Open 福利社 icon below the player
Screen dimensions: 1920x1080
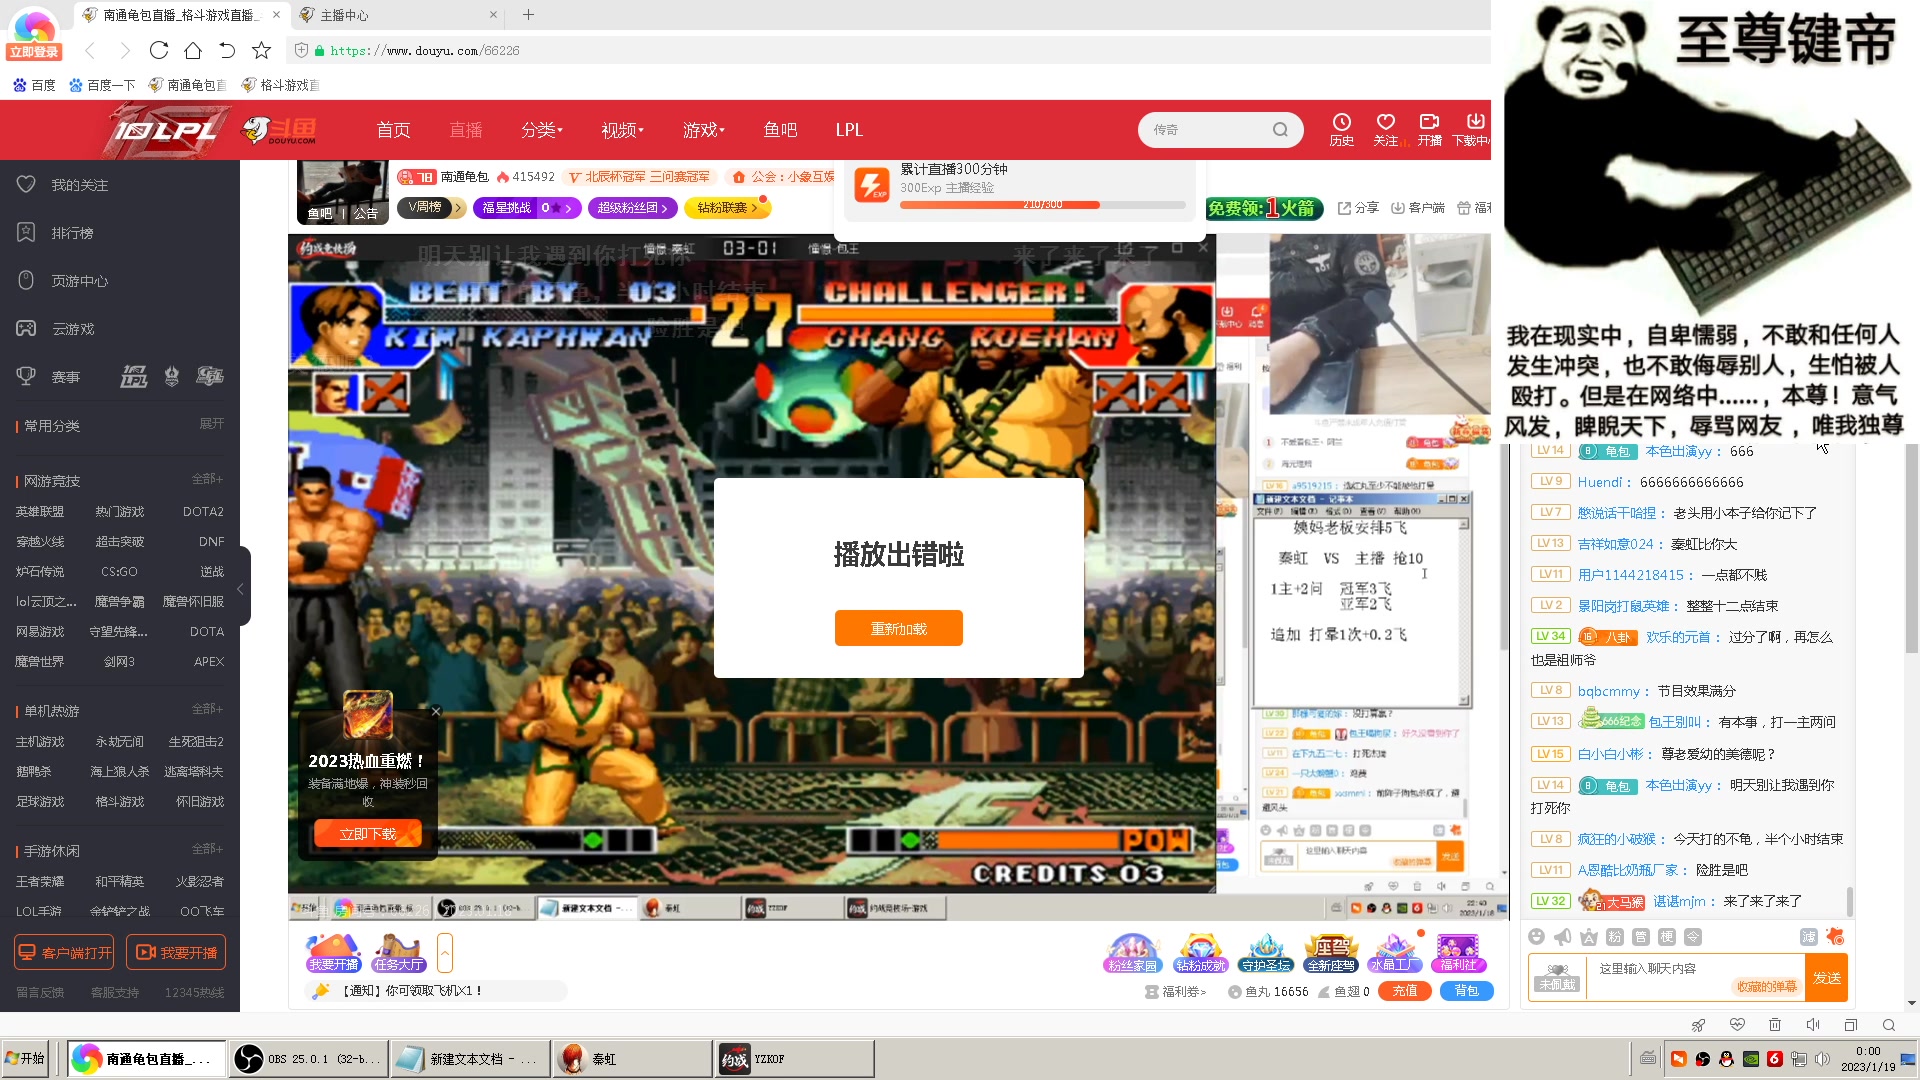pyautogui.click(x=1459, y=953)
